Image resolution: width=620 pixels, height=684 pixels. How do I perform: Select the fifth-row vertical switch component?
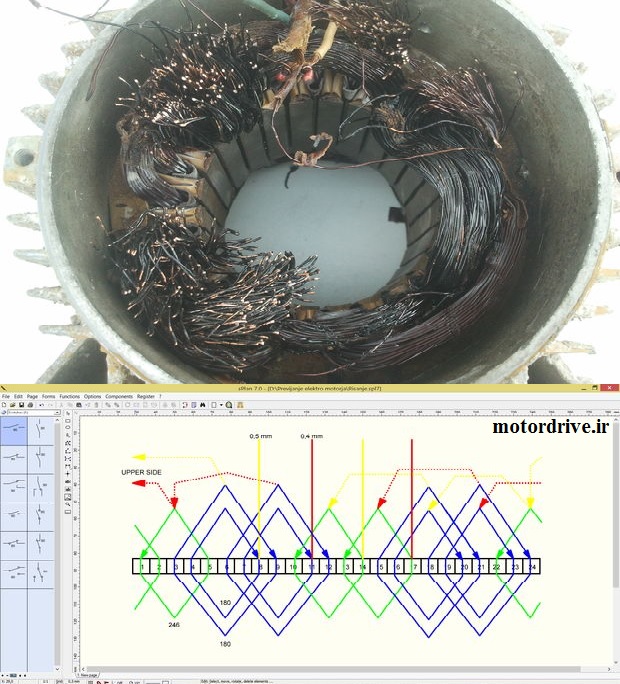coord(41,545)
